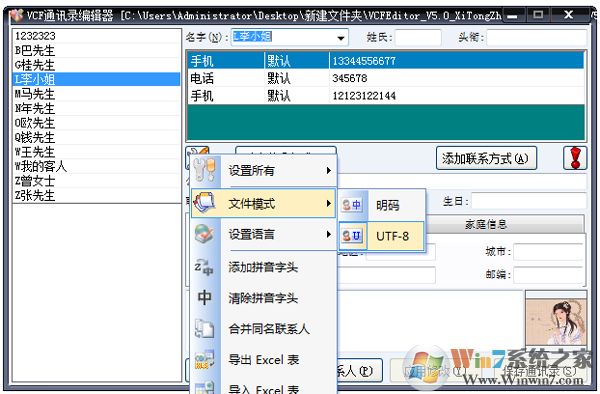
Task: Click the red exclamation mark button
Action: [x=575, y=158]
